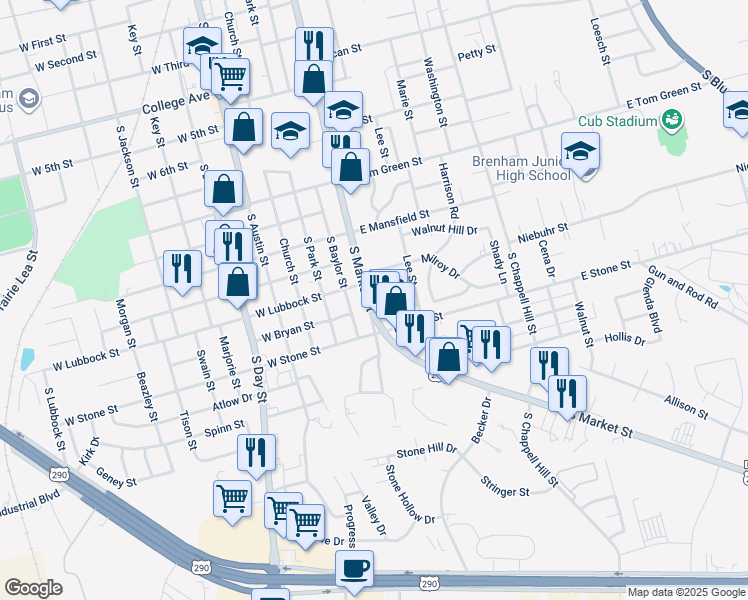Click restaurant marker near Morgan St
This screenshot has width=748, height=600.
click(181, 268)
